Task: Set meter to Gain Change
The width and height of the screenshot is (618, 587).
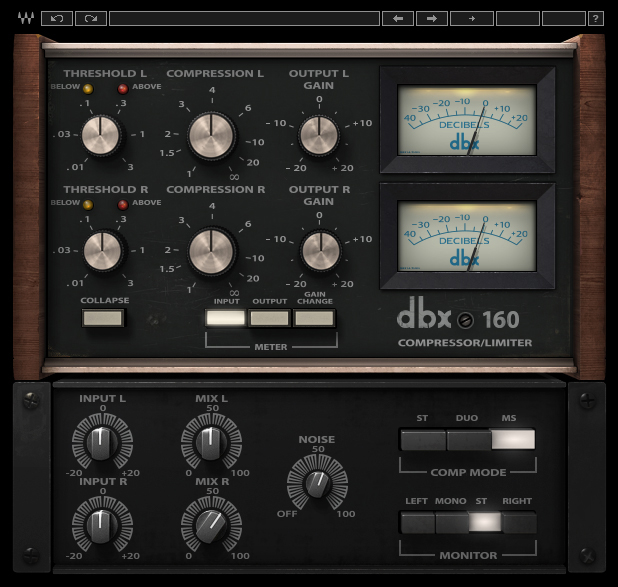Action: pyautogui.click(x=314, y=318)
